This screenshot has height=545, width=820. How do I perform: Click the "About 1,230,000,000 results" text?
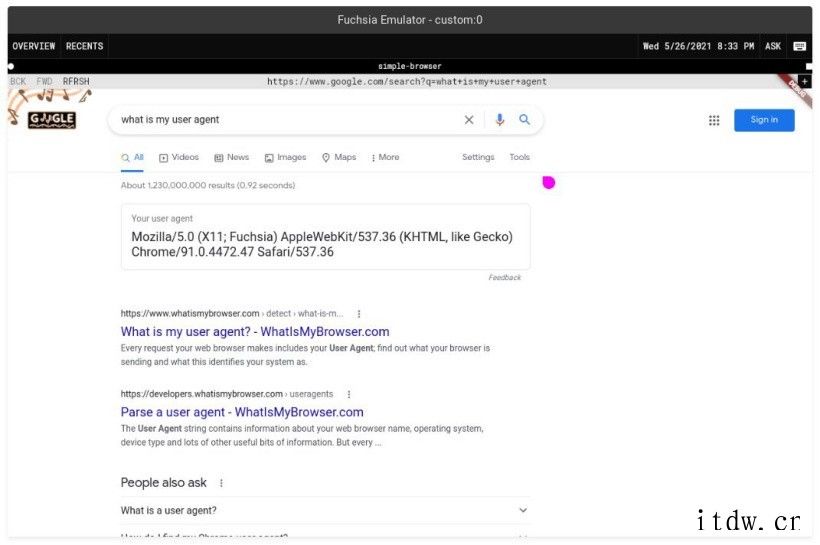tap(208, 185)
